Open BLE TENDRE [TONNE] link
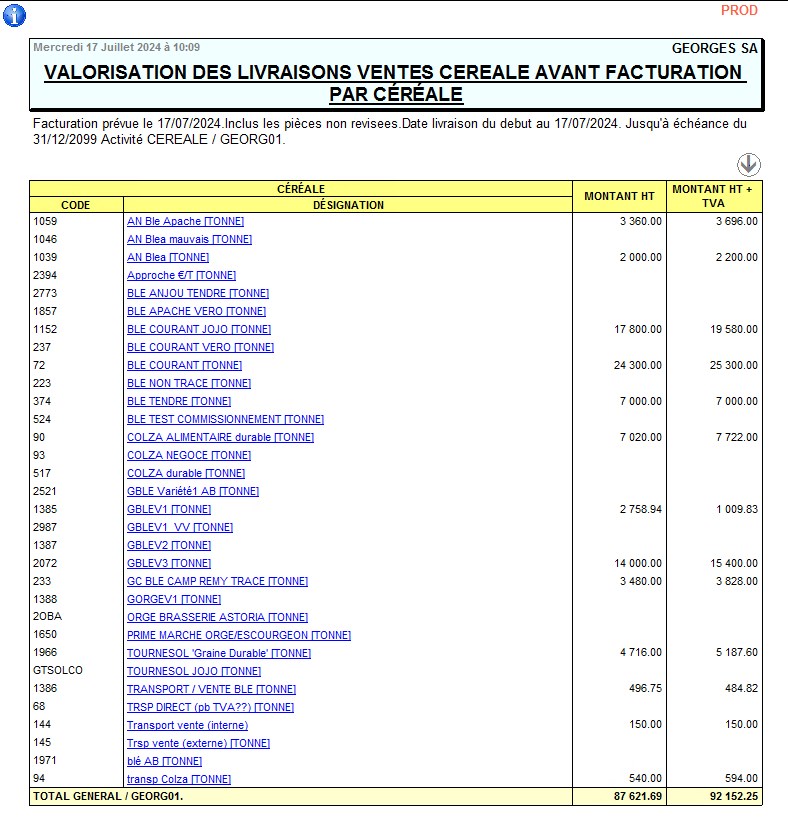The image size is (788, 820). click(178, 401)
